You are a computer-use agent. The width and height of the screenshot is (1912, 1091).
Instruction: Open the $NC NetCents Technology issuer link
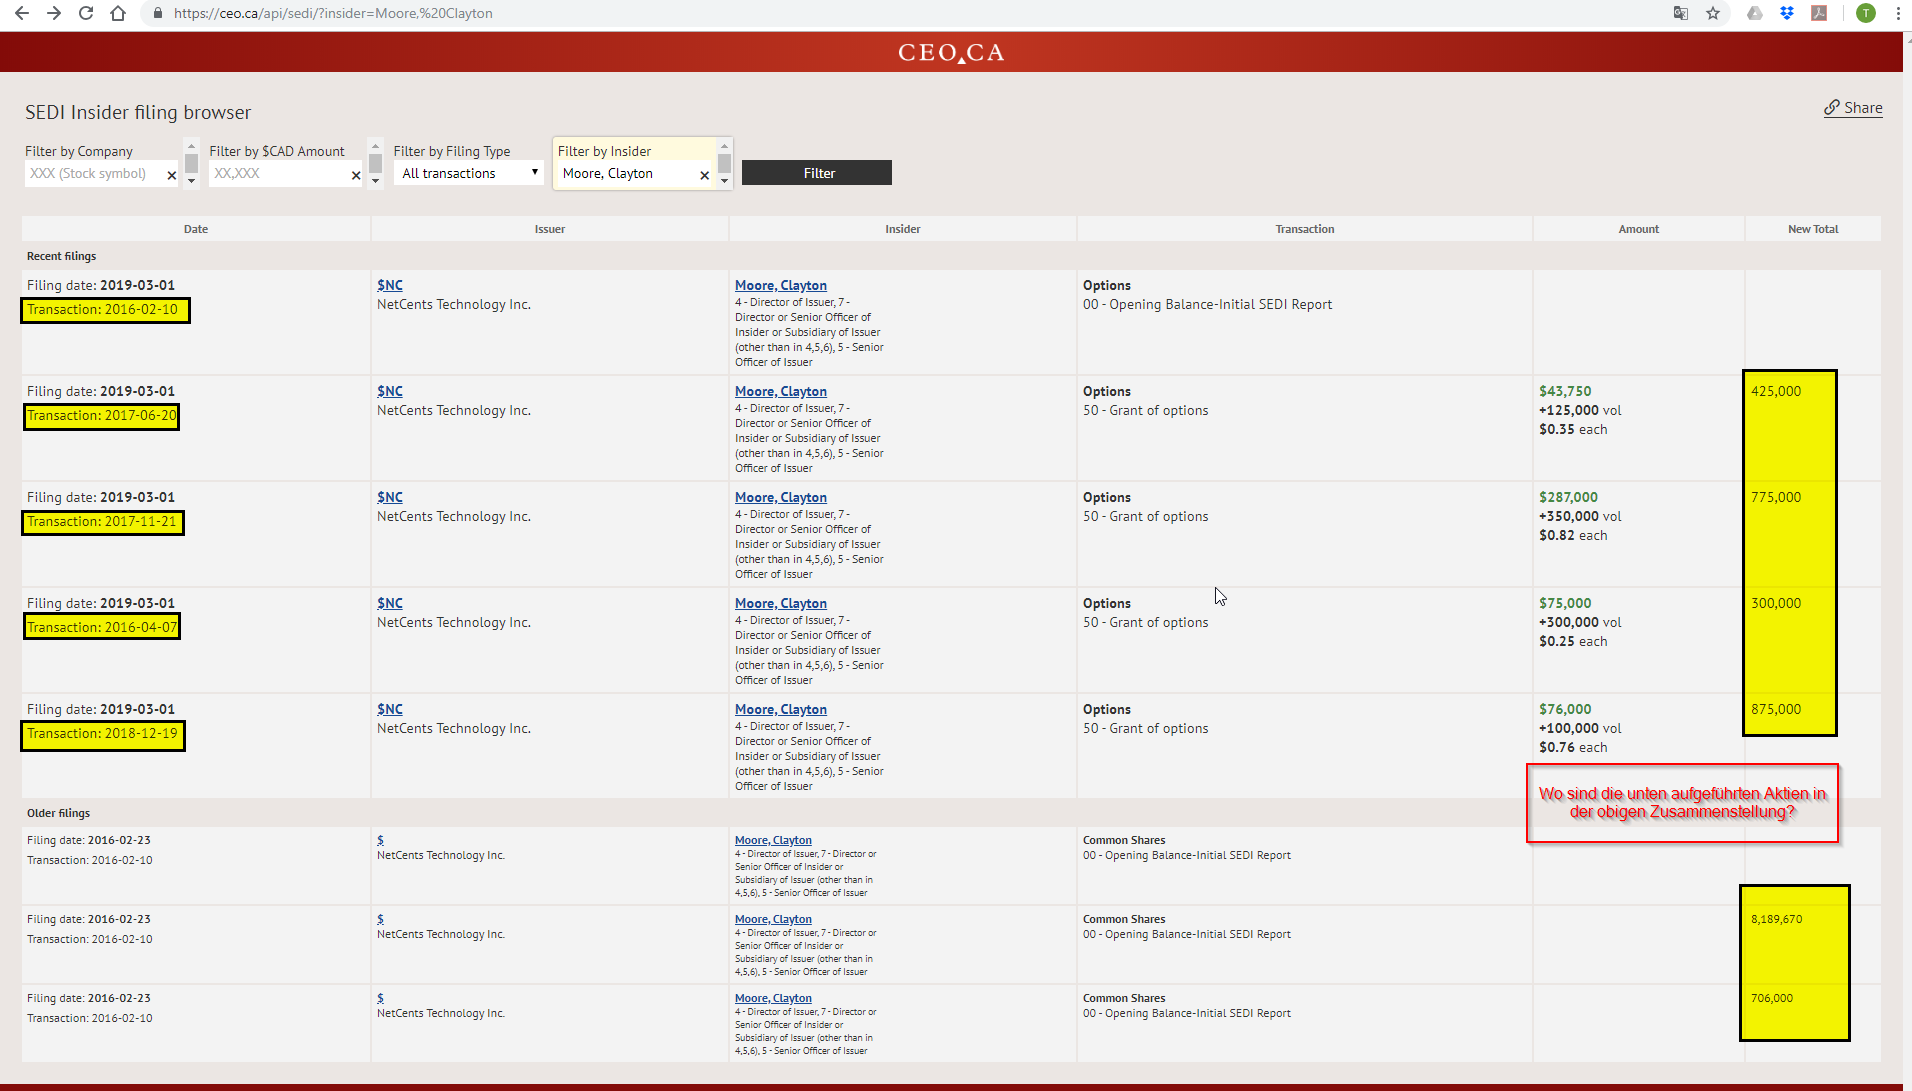(389, 285)
